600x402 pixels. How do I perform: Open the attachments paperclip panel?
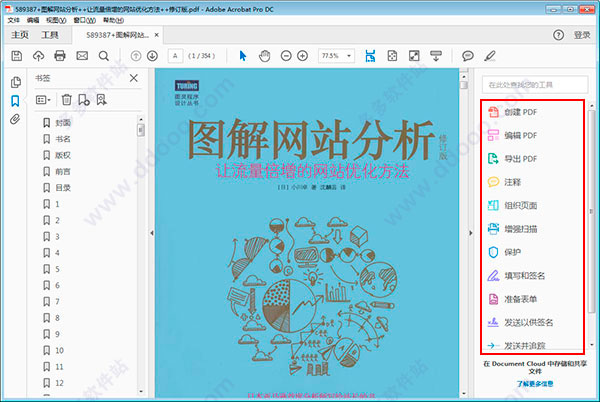[x=15, y=119]
